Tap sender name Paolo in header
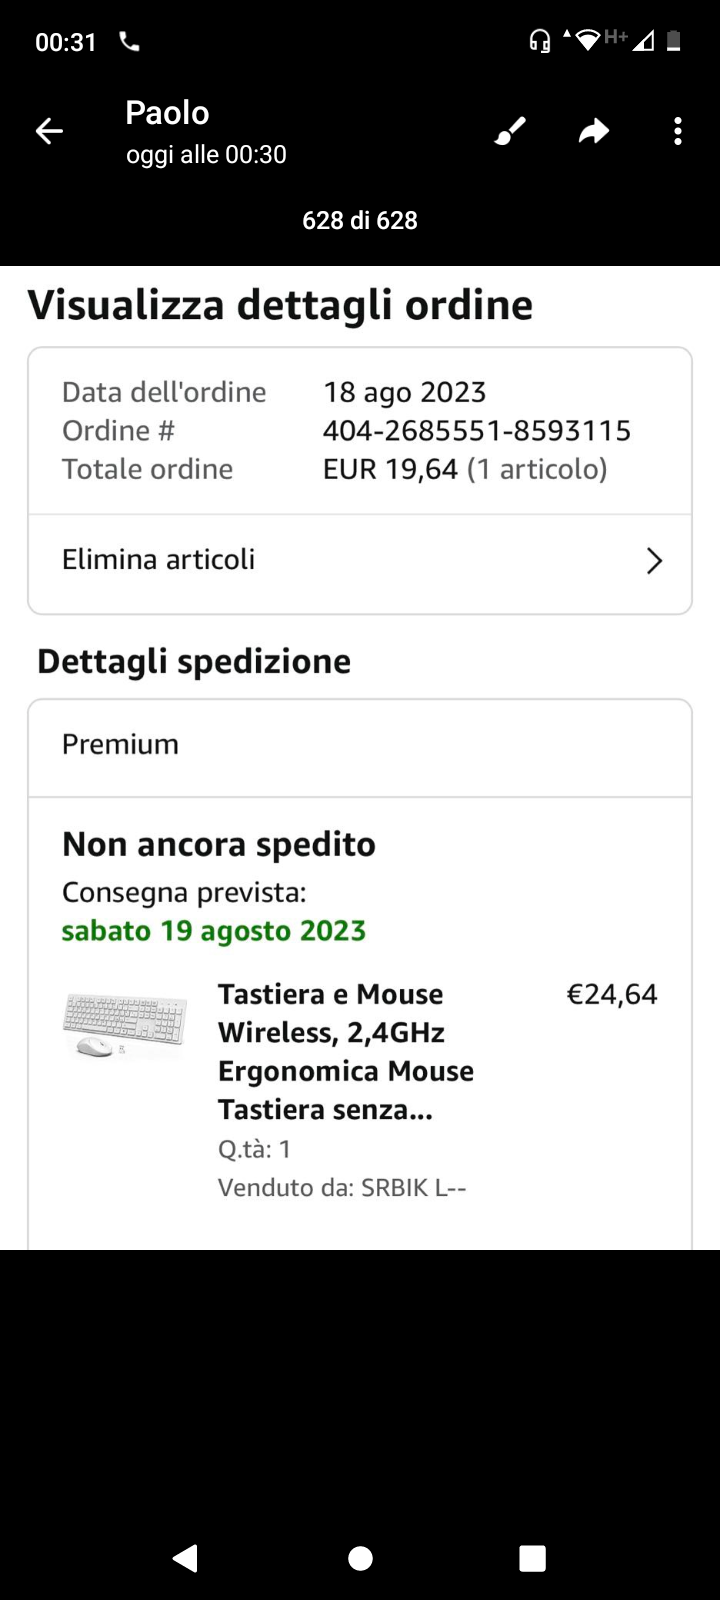The width and height of the screenshot is (720, 1600). pyautogui.click(x=167, y=113)
